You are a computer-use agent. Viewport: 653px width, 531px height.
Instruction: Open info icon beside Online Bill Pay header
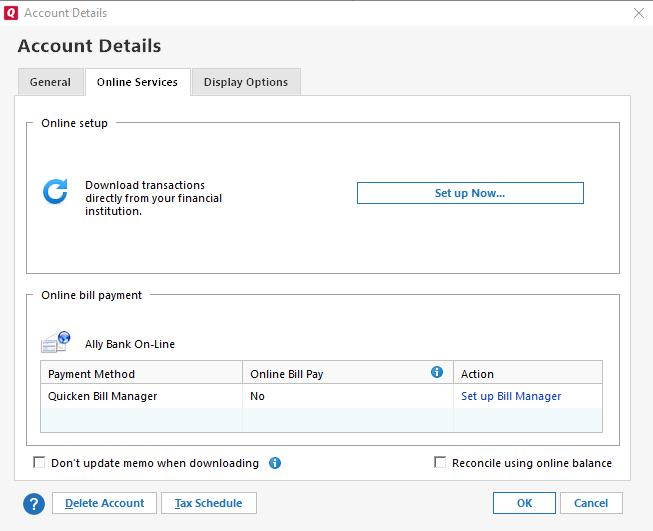tap(437, 372)
